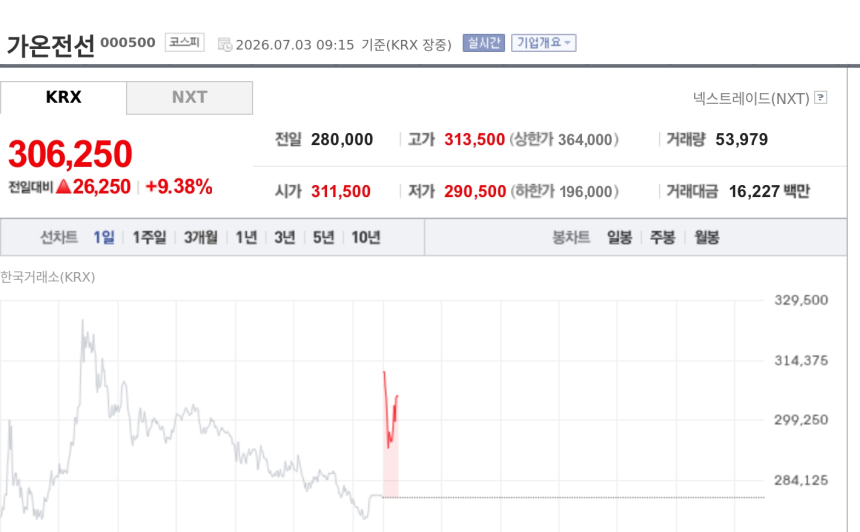The width and height of the screenshot is (860, 532).
Task: Click the 넥스트레이드(NXT) link text
Action: point(751,99)
